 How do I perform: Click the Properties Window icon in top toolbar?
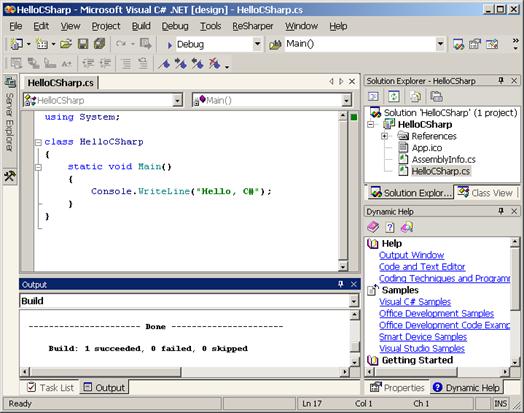click(x=475, y=44)
